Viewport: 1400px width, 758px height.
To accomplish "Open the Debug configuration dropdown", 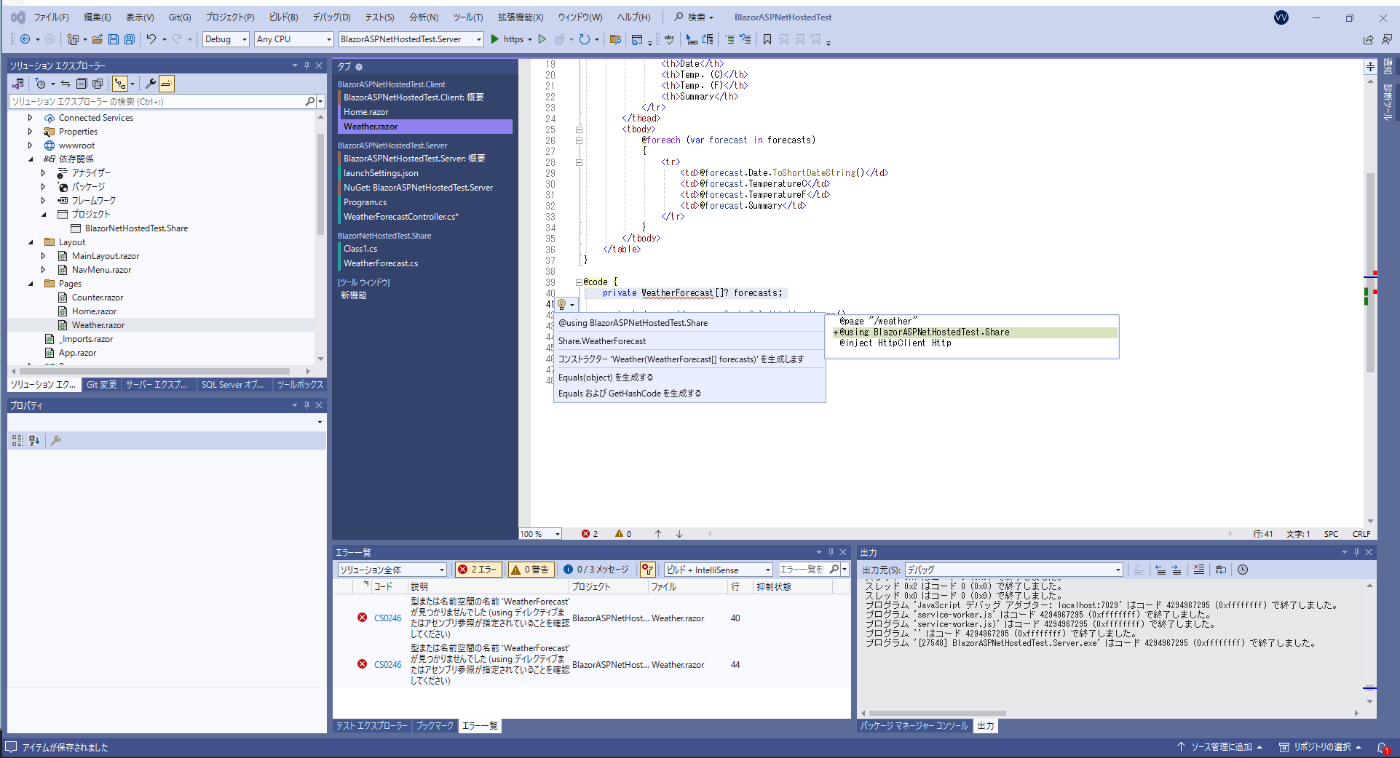I will click(226, 39).
